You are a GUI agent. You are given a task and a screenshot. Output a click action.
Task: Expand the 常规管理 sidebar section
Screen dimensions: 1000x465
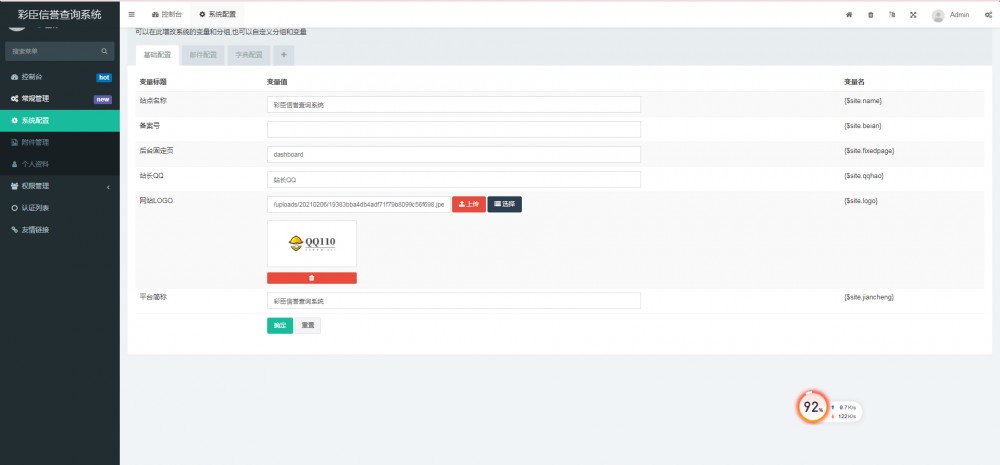59,99
